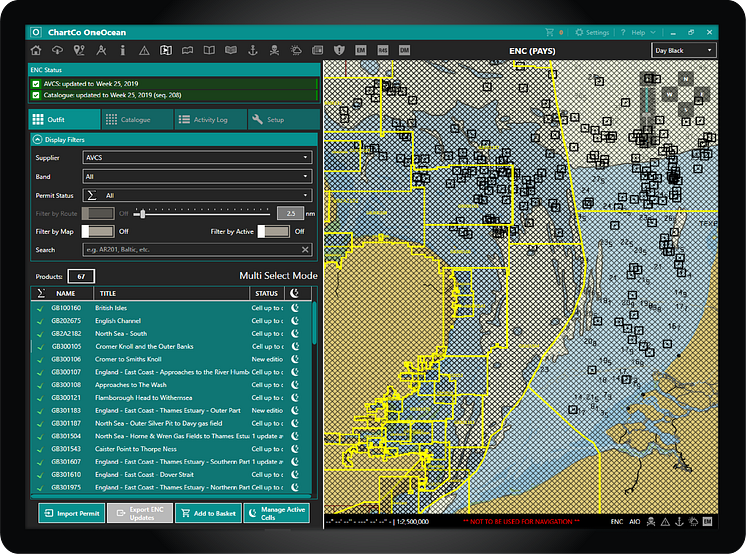Click the cloud download icon
The image size is (746, 554).
coord(58,50)
